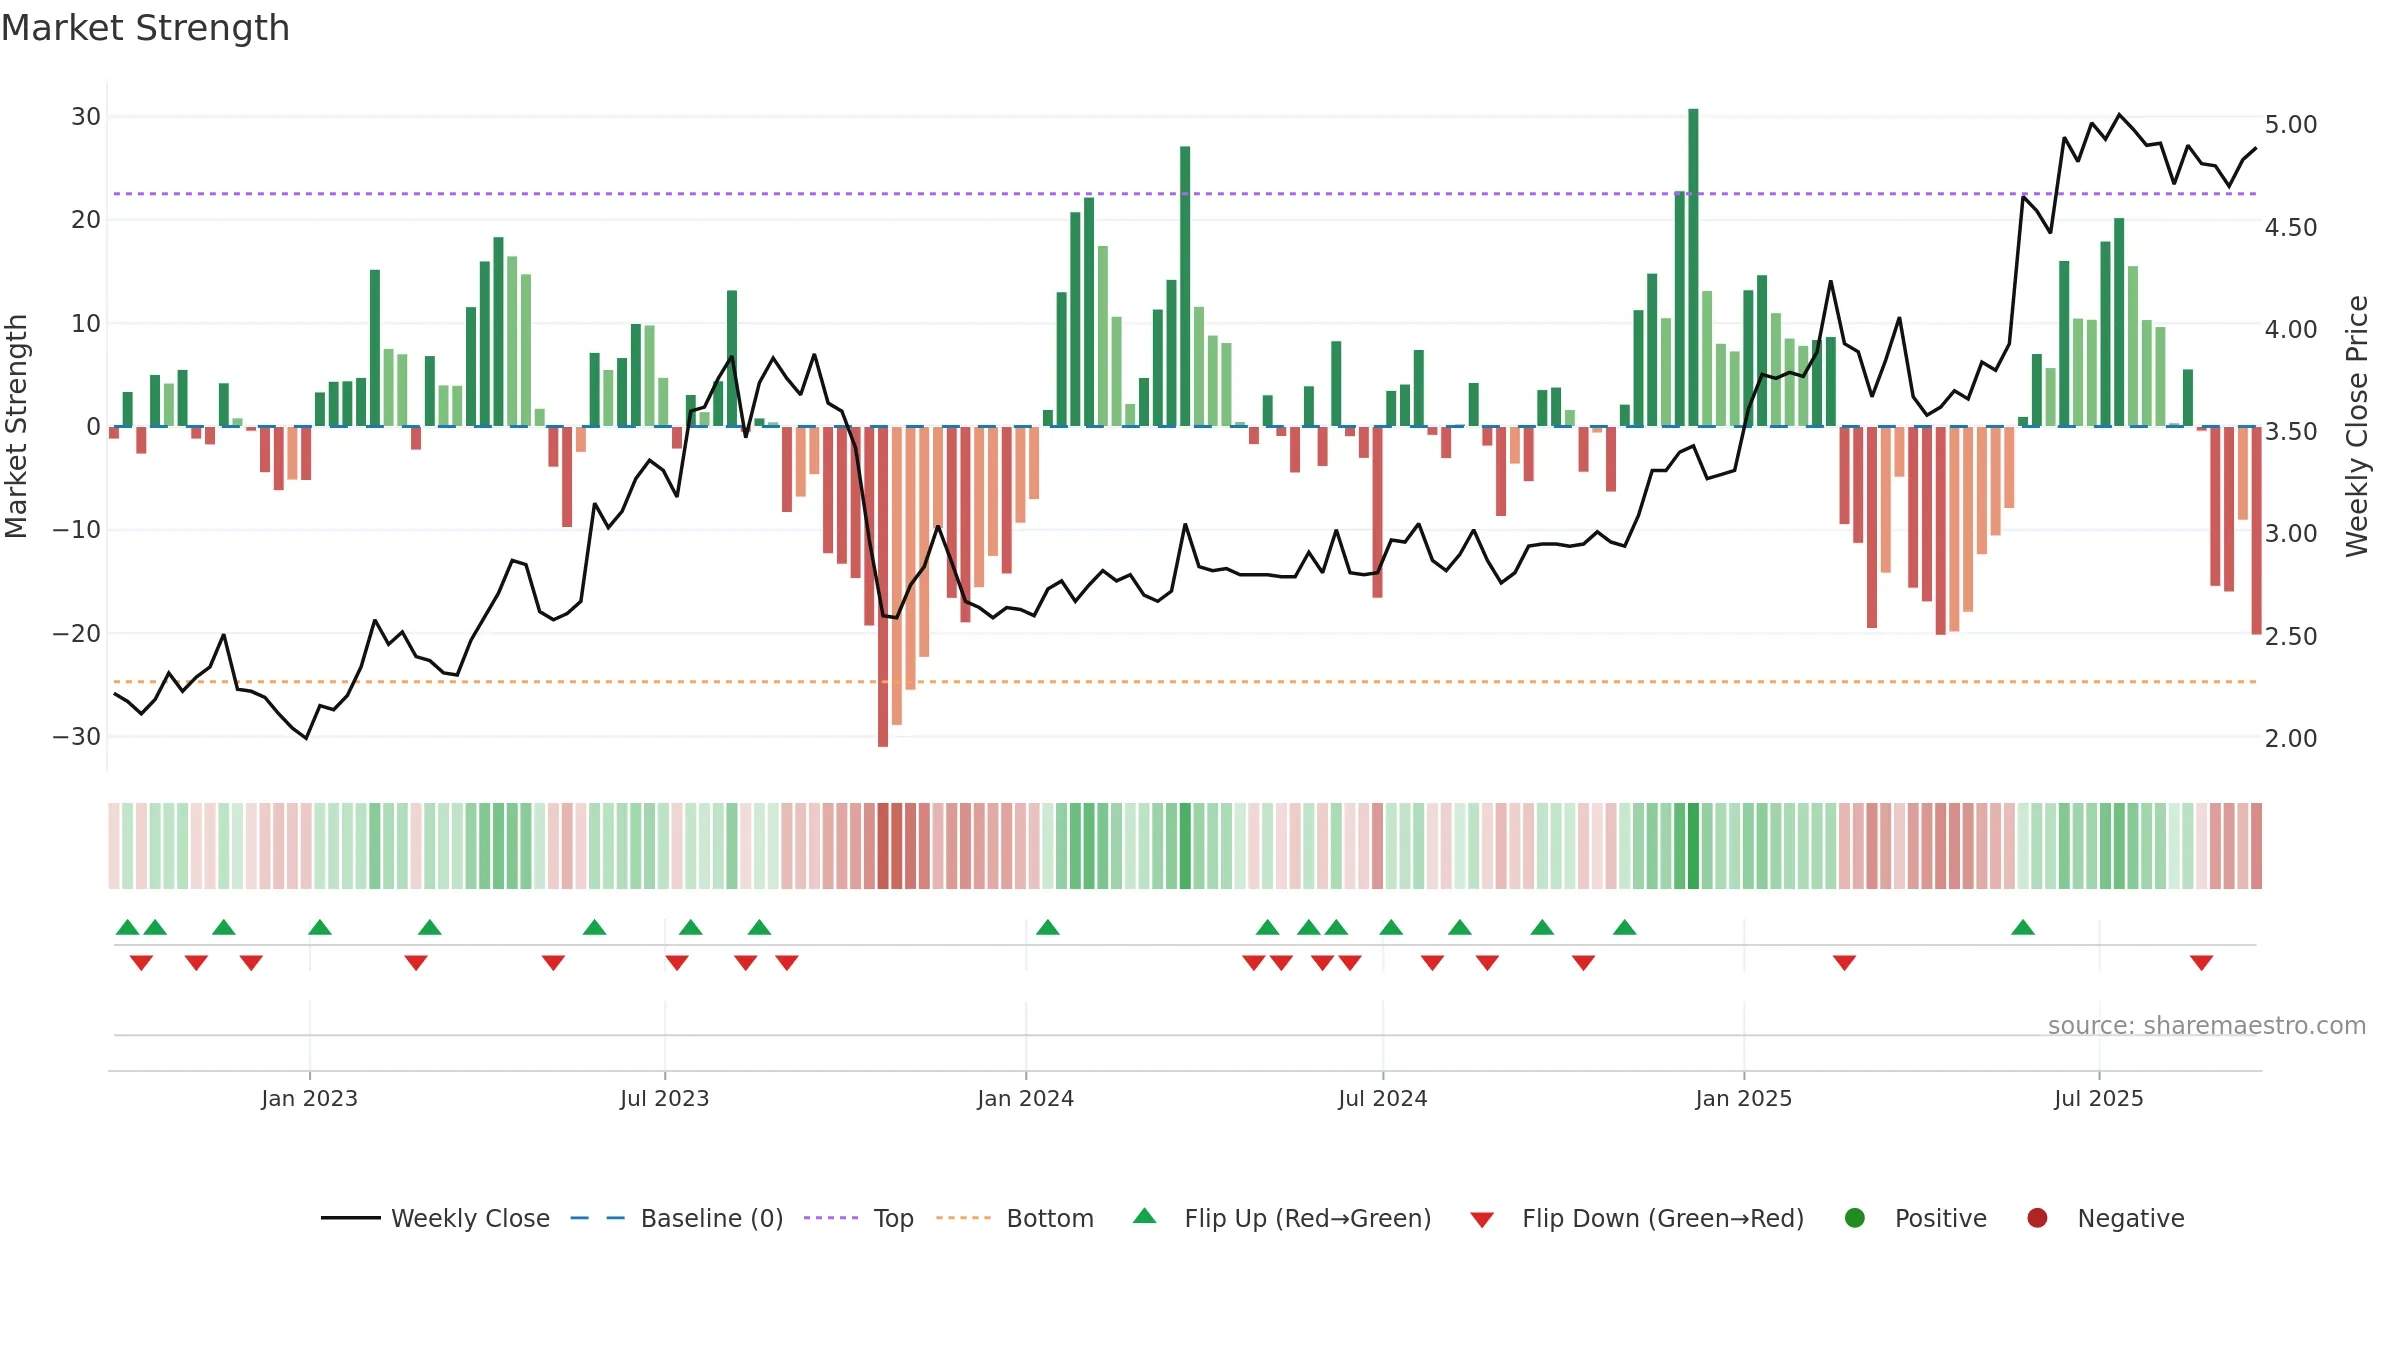
Task: Select the Jul 2025 x-axis label
Action: tap(2098, 1098)
